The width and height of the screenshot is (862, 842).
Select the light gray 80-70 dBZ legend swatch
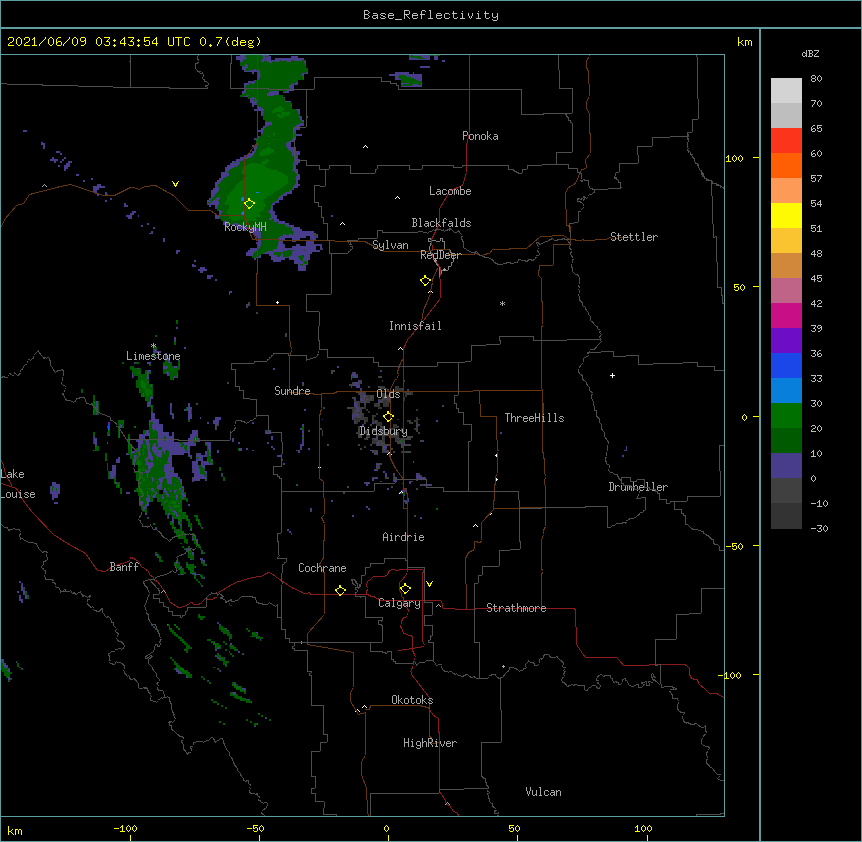(786, 91)
